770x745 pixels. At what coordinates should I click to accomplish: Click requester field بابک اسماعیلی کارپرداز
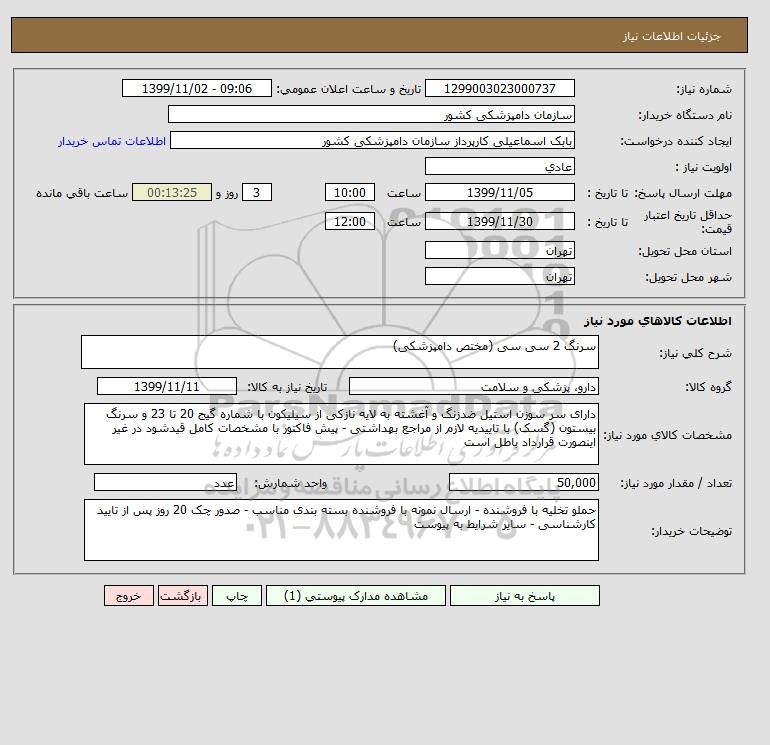click(372, 141)
